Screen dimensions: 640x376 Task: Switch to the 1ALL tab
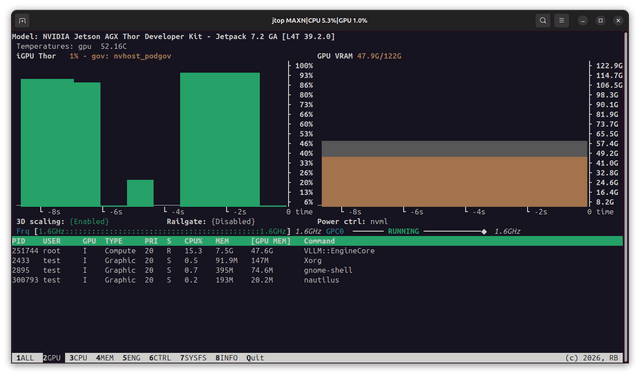coord(25,358)
